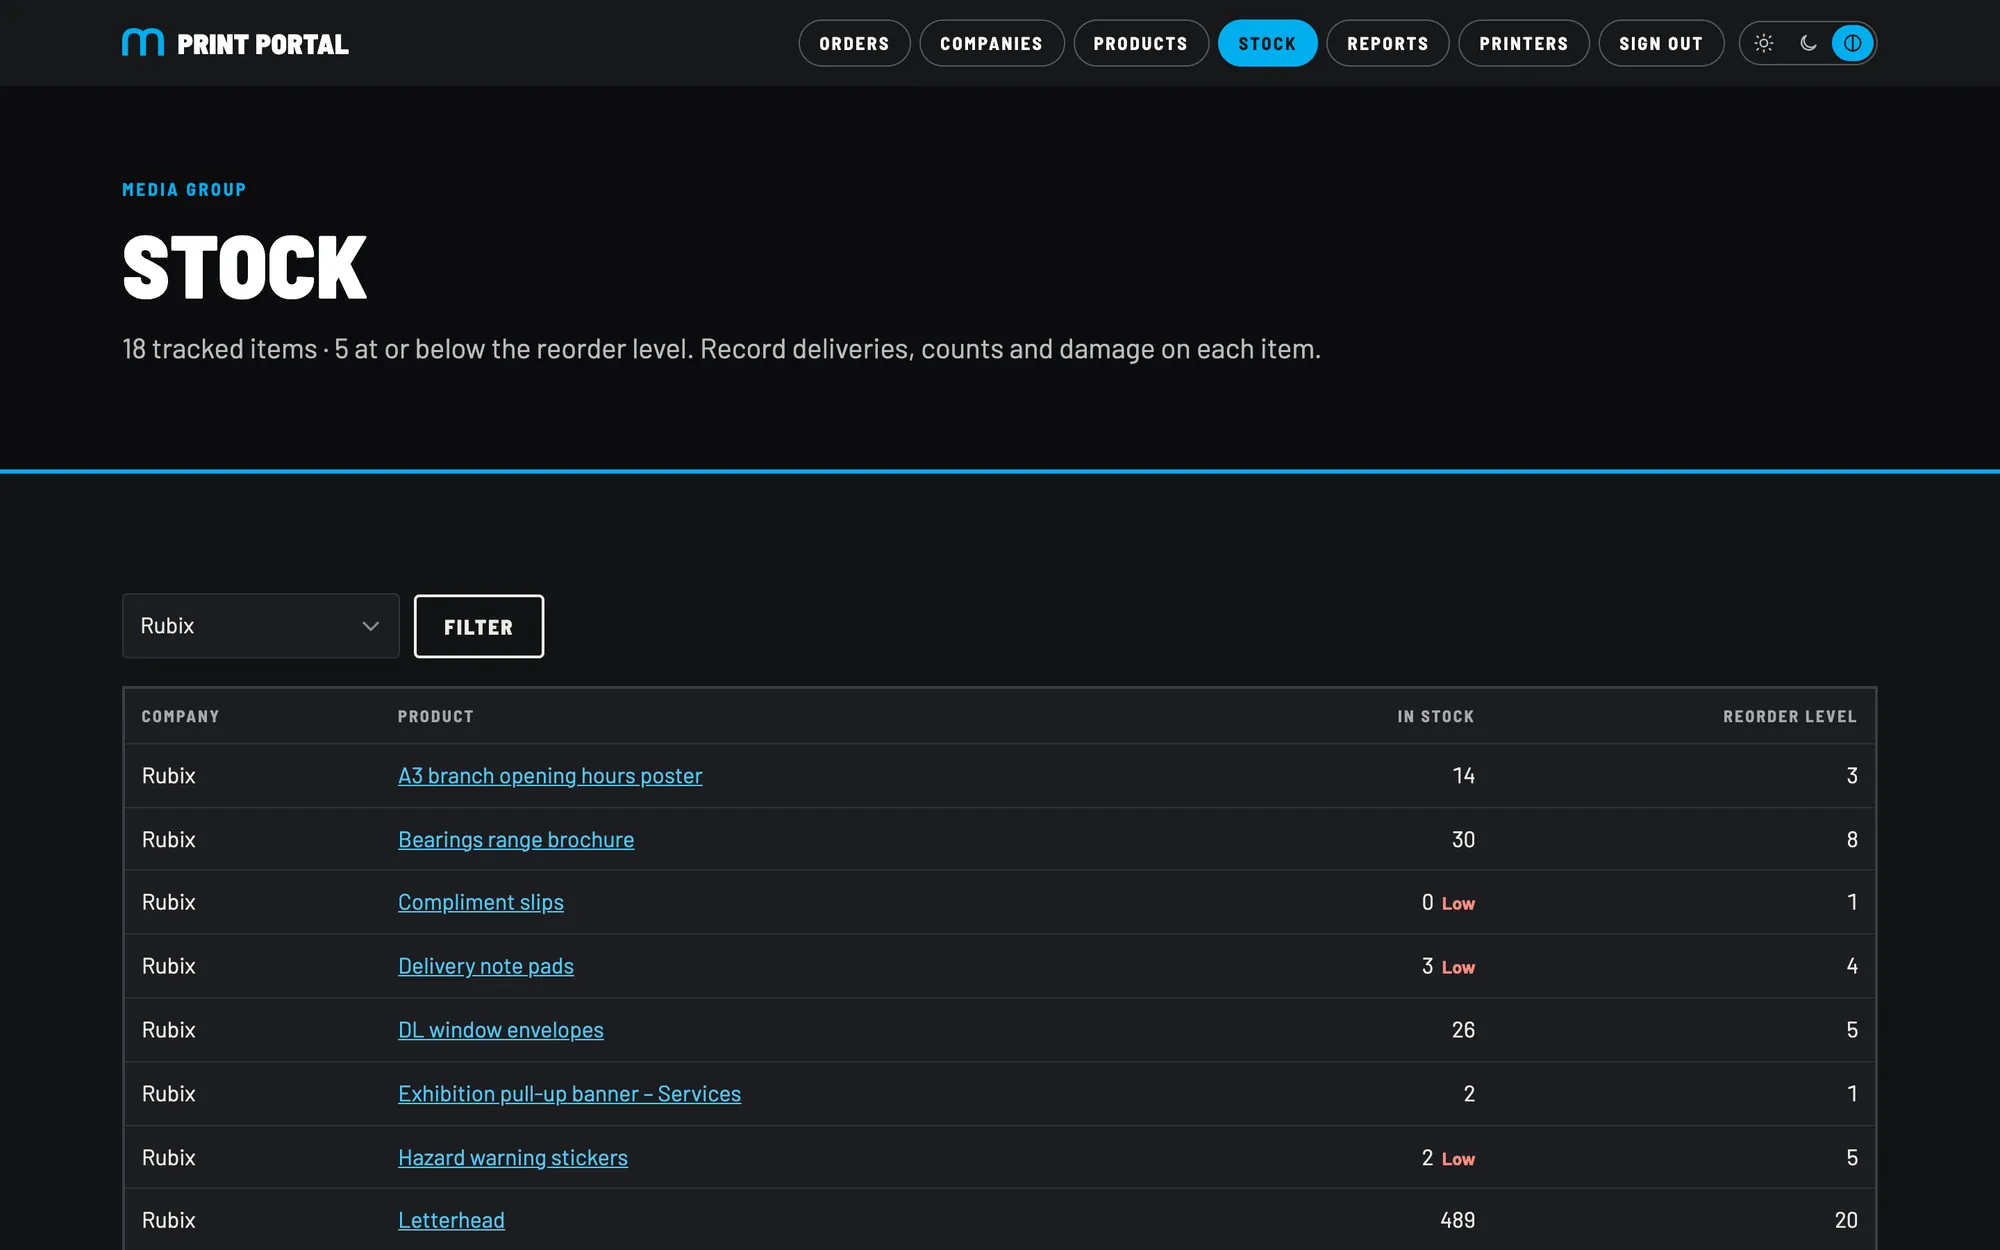
Task: Click the Reorder Level column header
Action: [x=1790, y=716]
